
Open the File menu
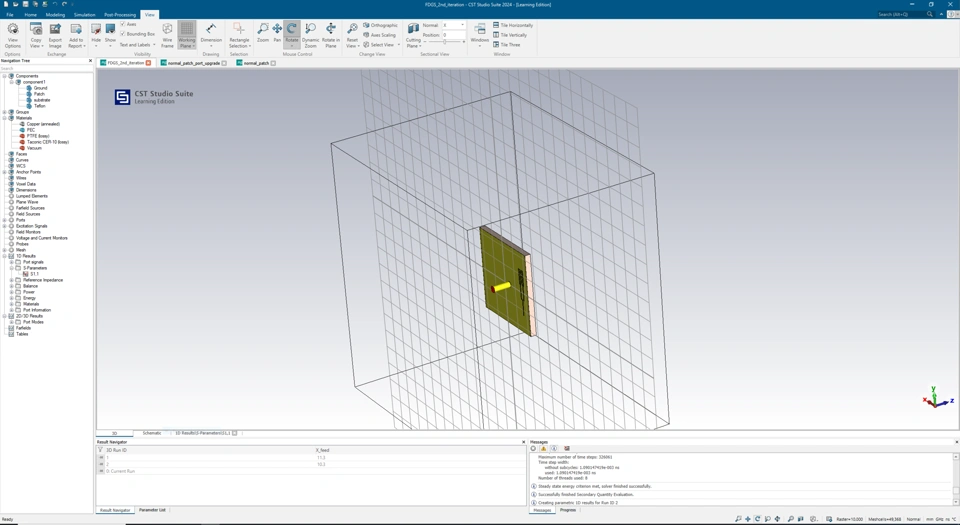[x=10, y=14]
